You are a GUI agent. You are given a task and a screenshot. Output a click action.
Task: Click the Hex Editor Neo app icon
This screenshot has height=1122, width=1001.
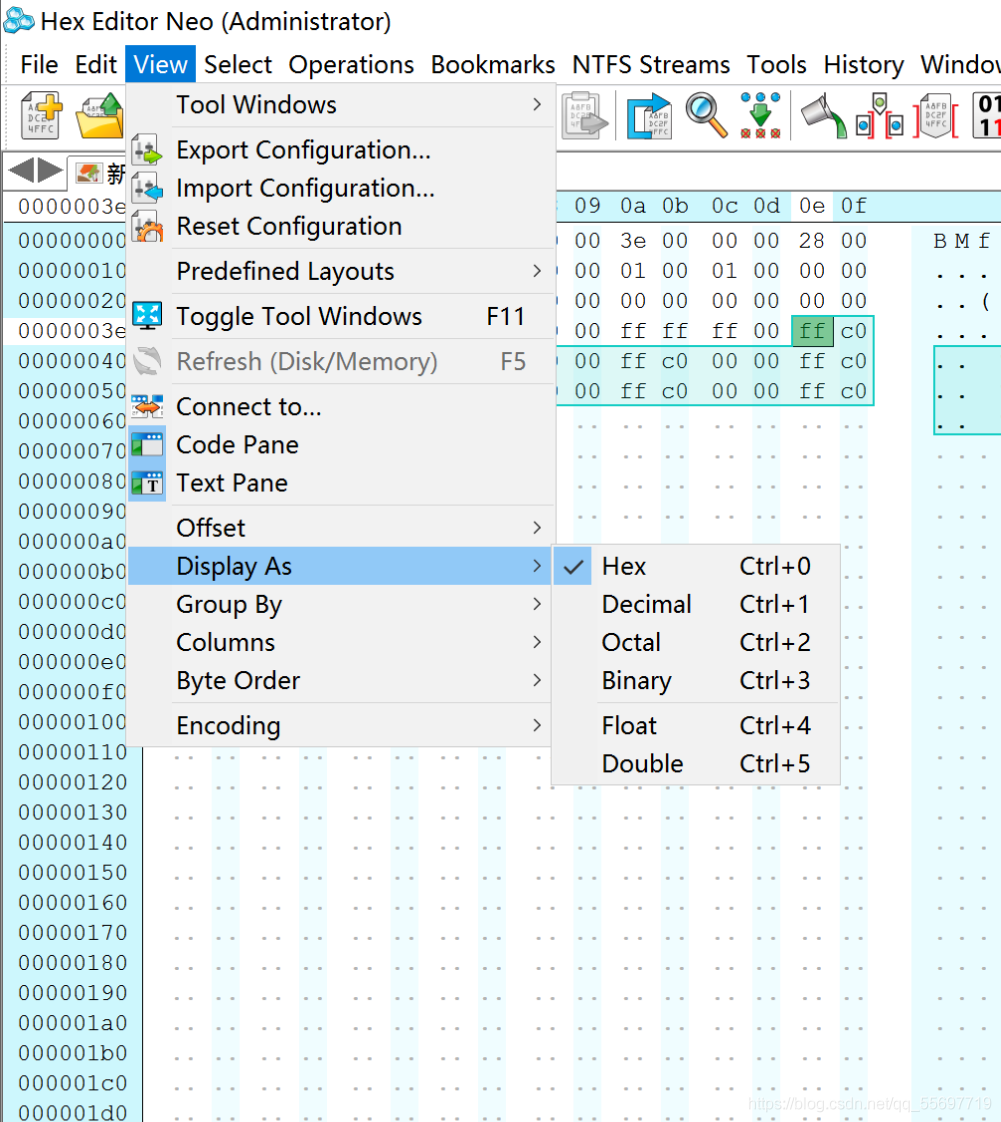coord(19,20)
